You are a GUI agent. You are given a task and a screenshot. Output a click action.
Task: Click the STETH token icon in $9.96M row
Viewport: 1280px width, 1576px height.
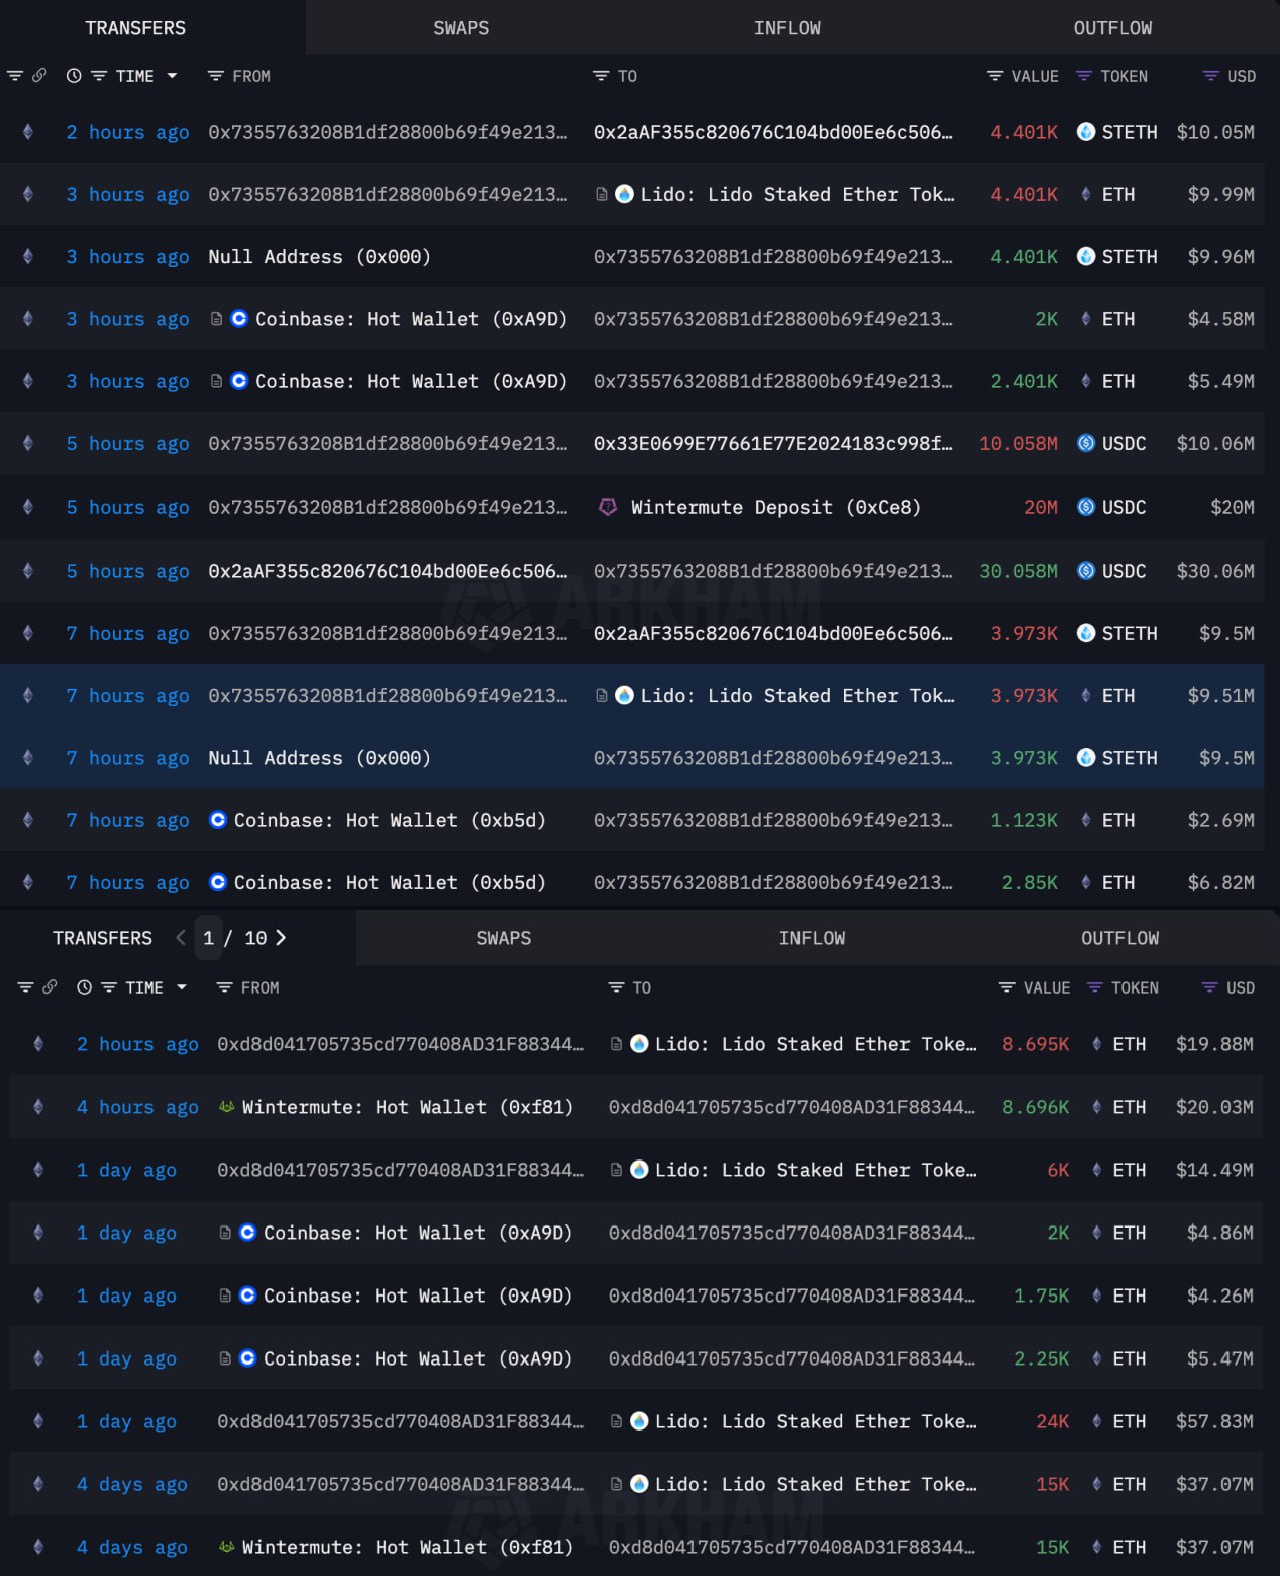[x=1086, y=256]
